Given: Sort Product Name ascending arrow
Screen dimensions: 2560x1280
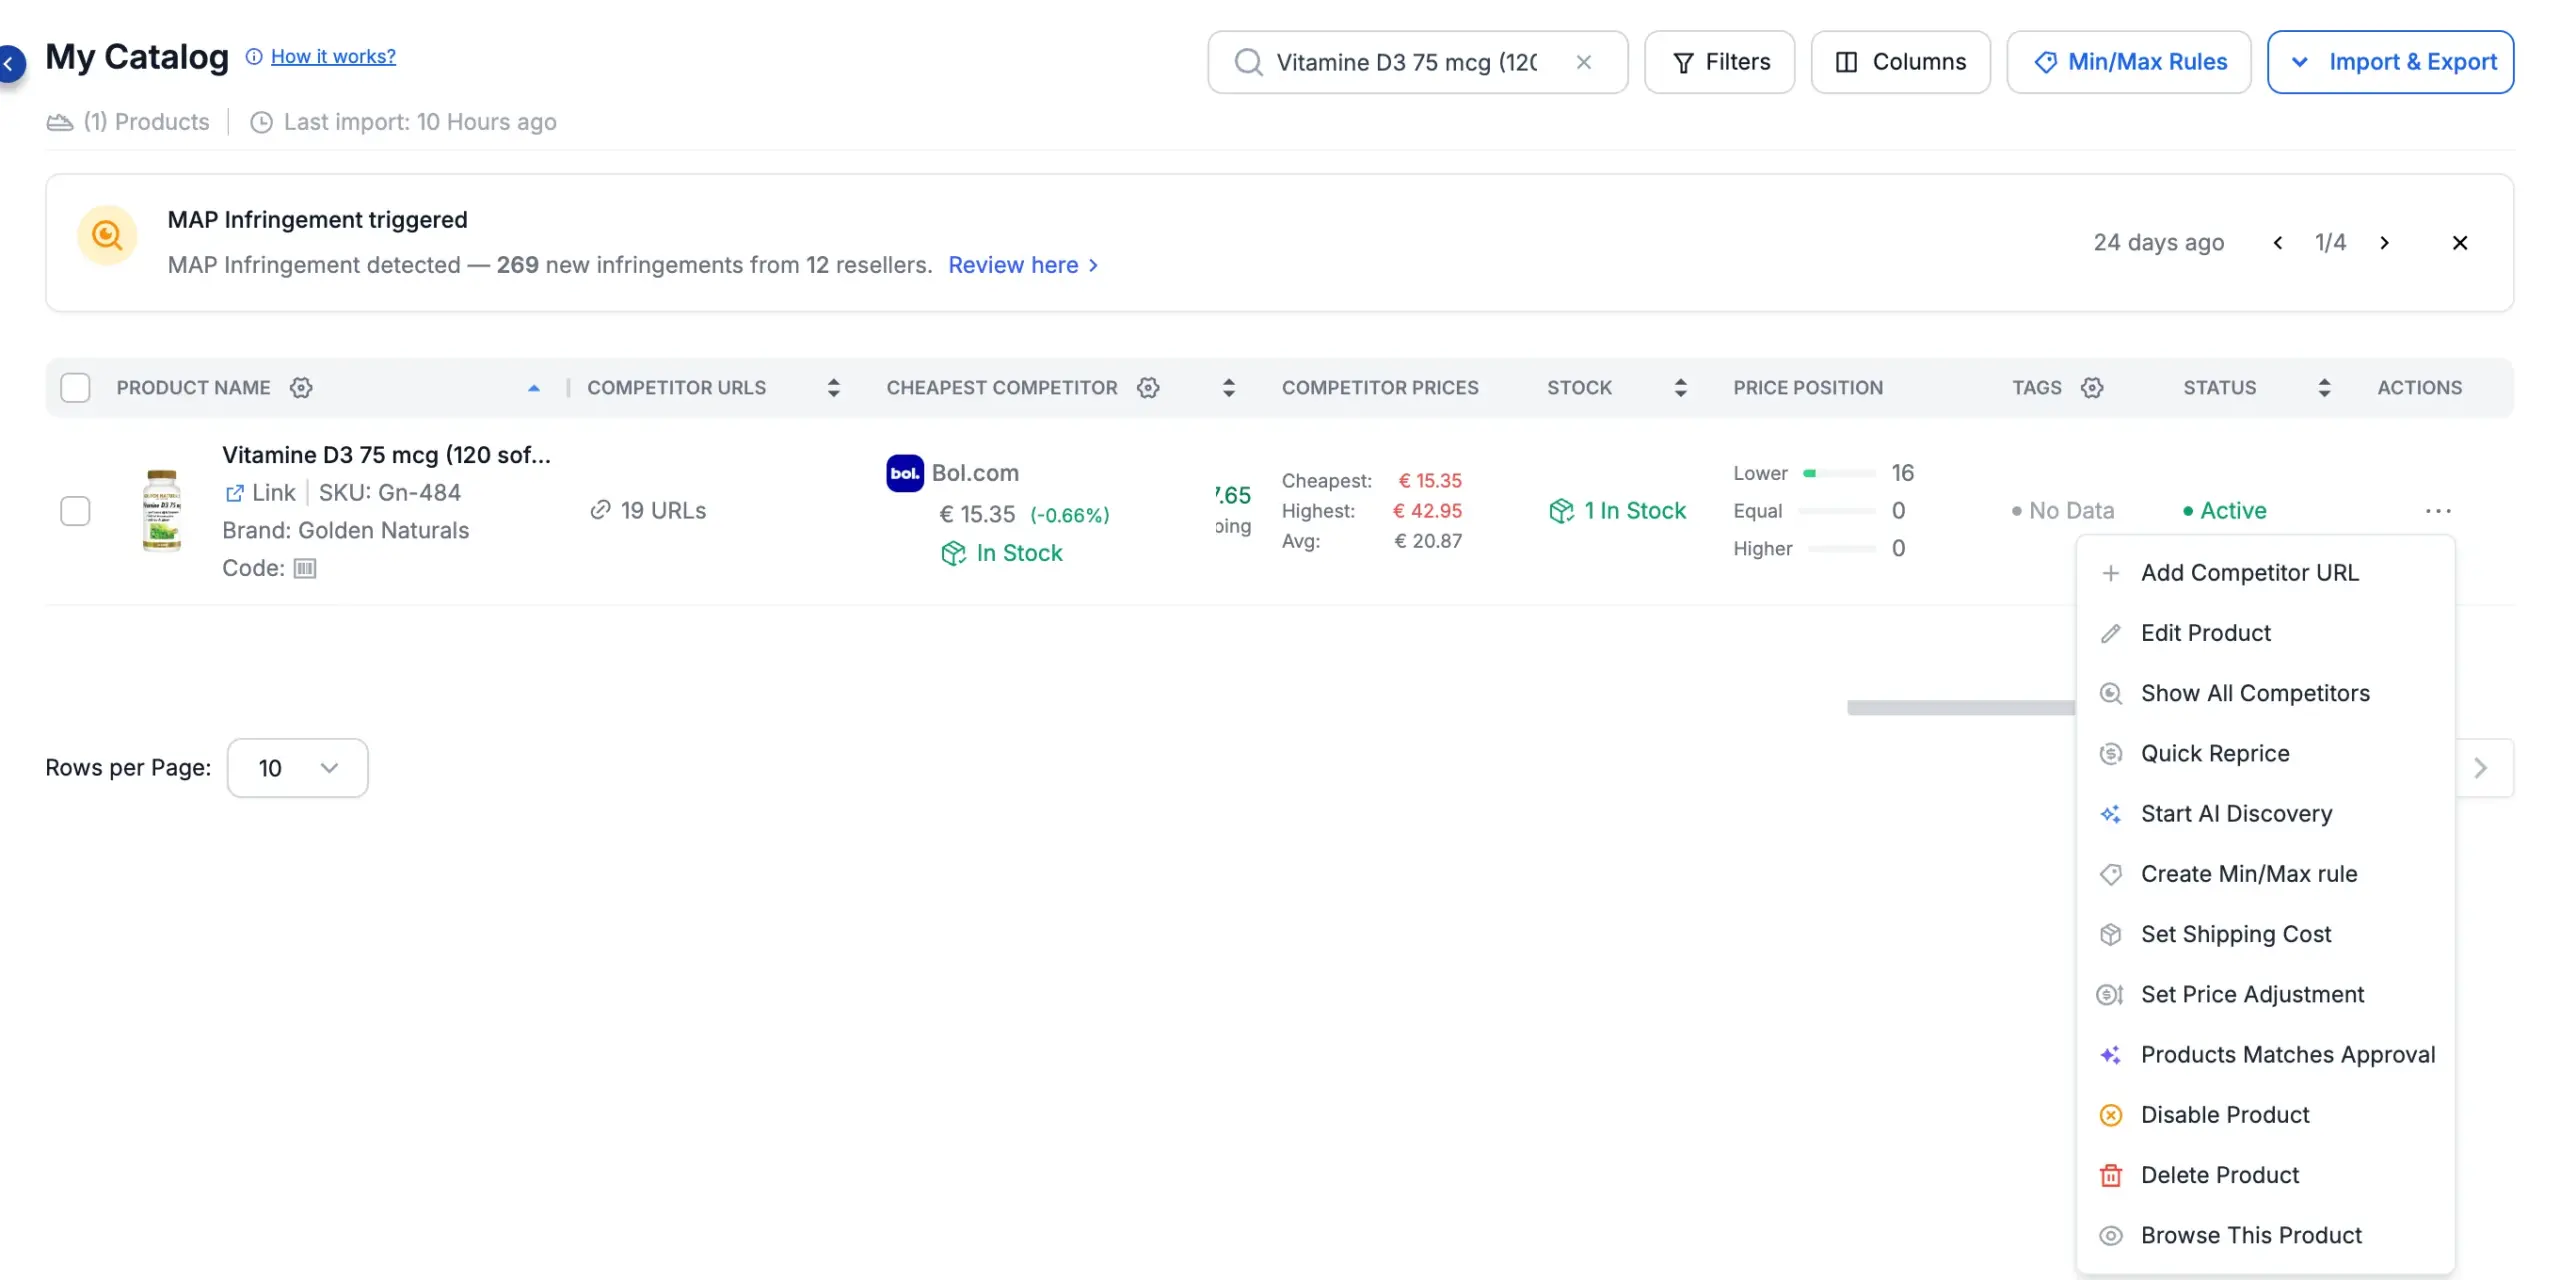Looking at the screenshot, I should tap(534, 388).
